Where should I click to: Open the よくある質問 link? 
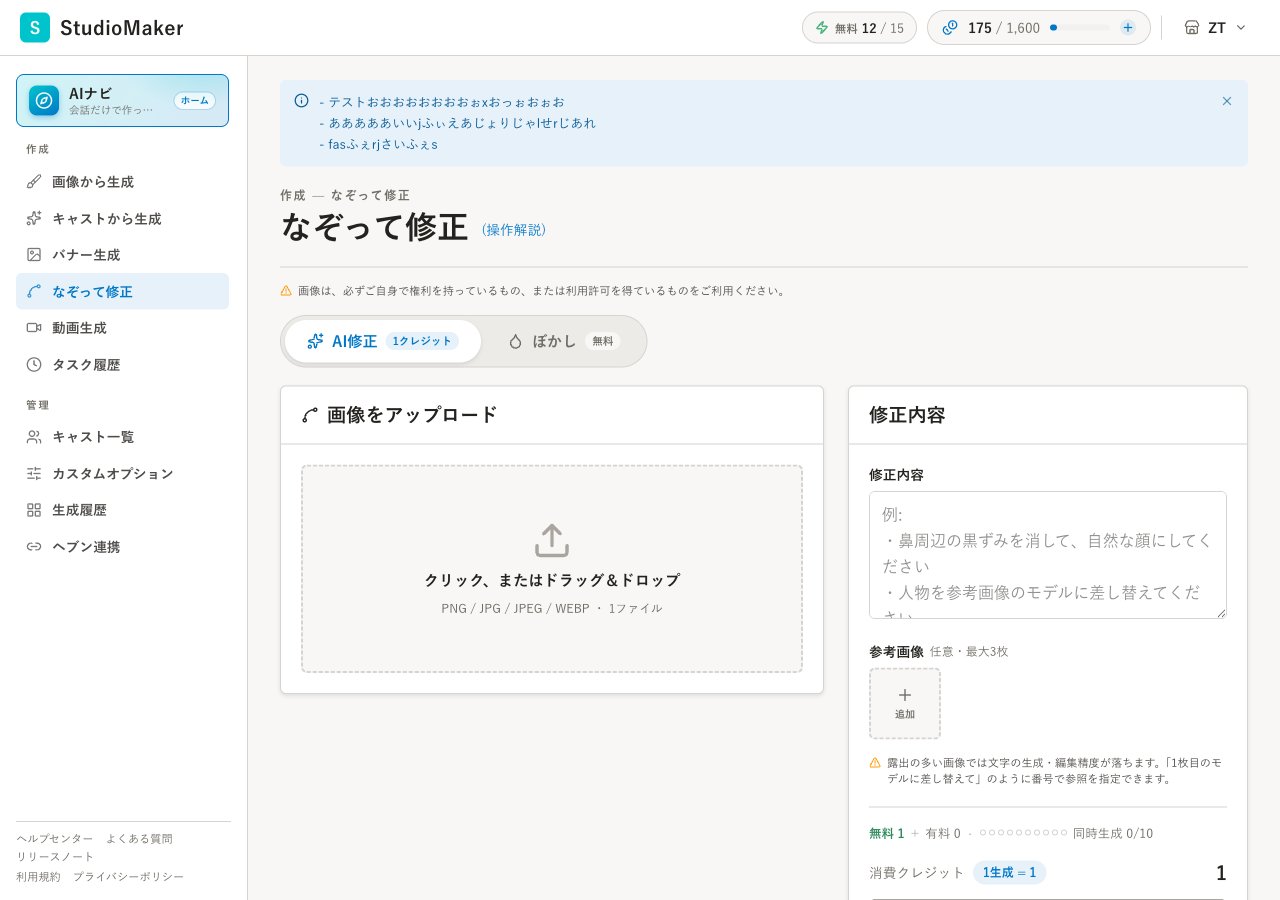[x=139, y=838]
